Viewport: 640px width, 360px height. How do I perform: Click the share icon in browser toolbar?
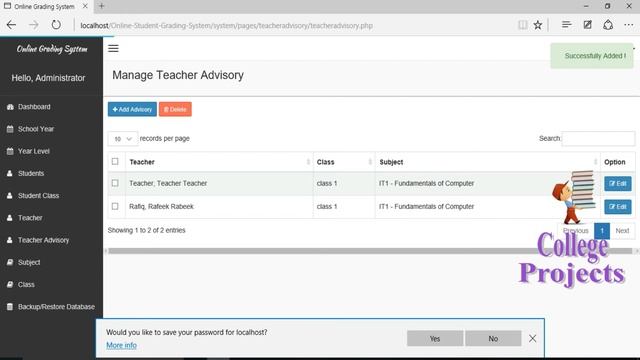[608, 25]
